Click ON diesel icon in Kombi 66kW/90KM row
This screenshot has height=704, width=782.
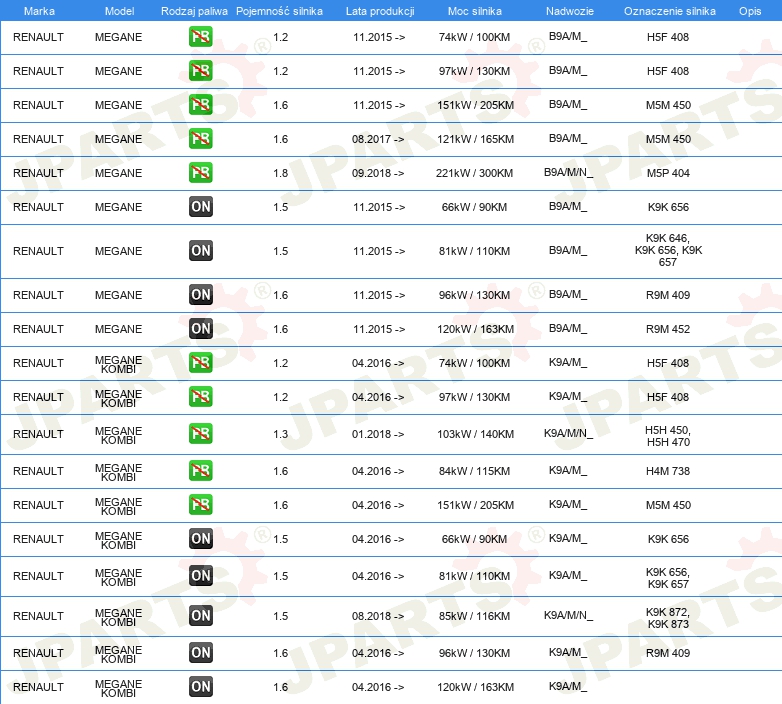point(200,538)
